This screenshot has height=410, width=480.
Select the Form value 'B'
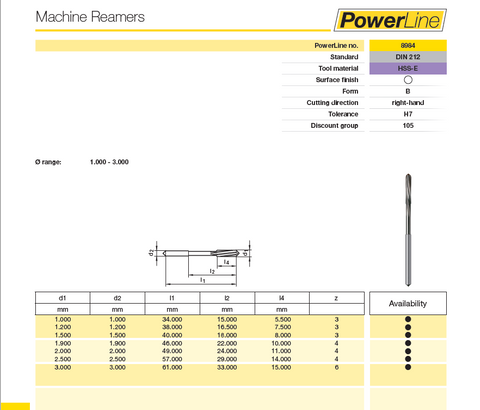coord(408,91)
